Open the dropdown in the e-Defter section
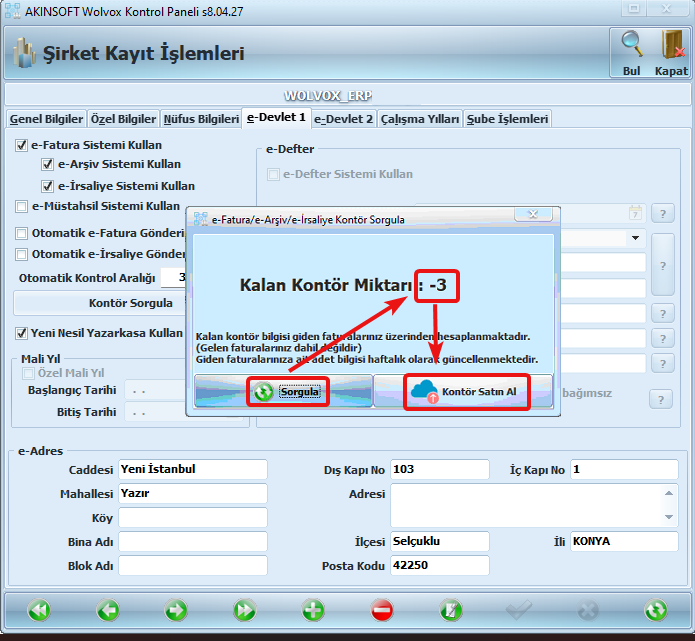Screen dimensions: 695x641 coord(635,238)
